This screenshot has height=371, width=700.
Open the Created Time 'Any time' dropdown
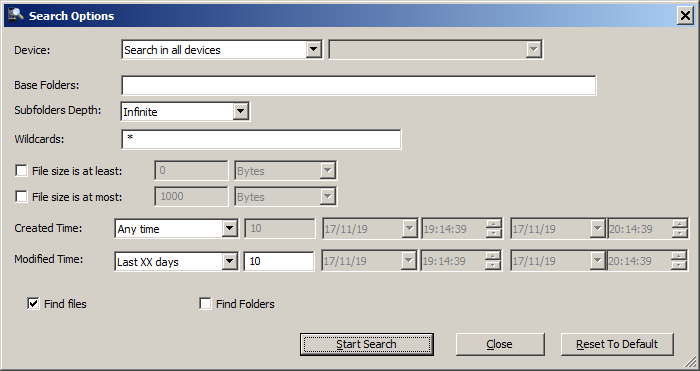click(176, 229)
